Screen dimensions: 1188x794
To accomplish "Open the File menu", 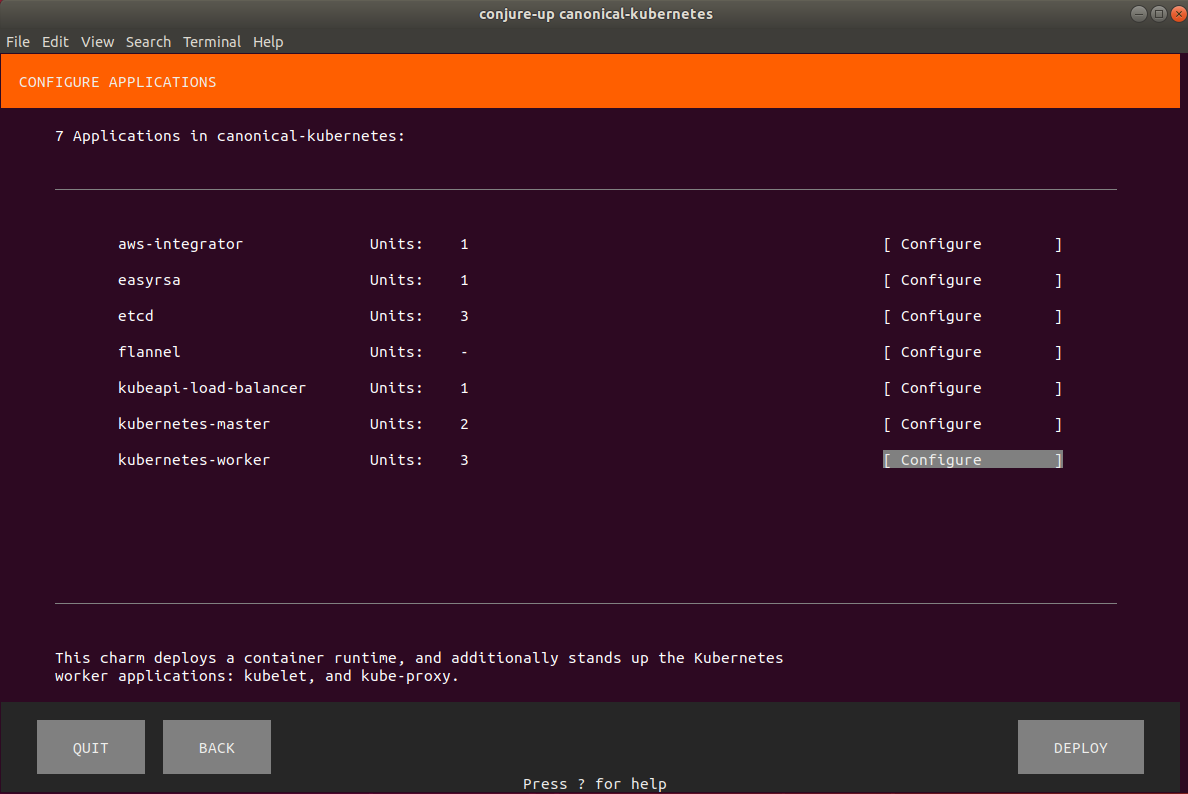I will click(17, 42).
